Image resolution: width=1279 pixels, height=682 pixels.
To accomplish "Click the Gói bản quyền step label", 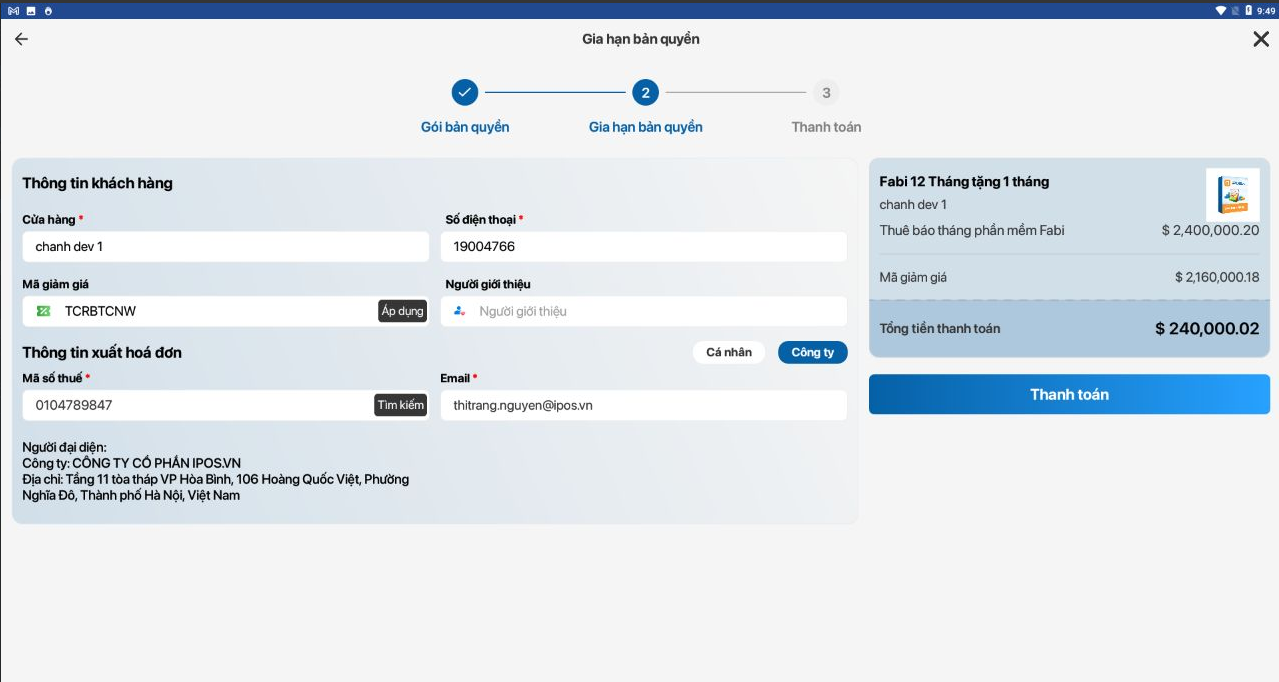I will coord(465,127).
